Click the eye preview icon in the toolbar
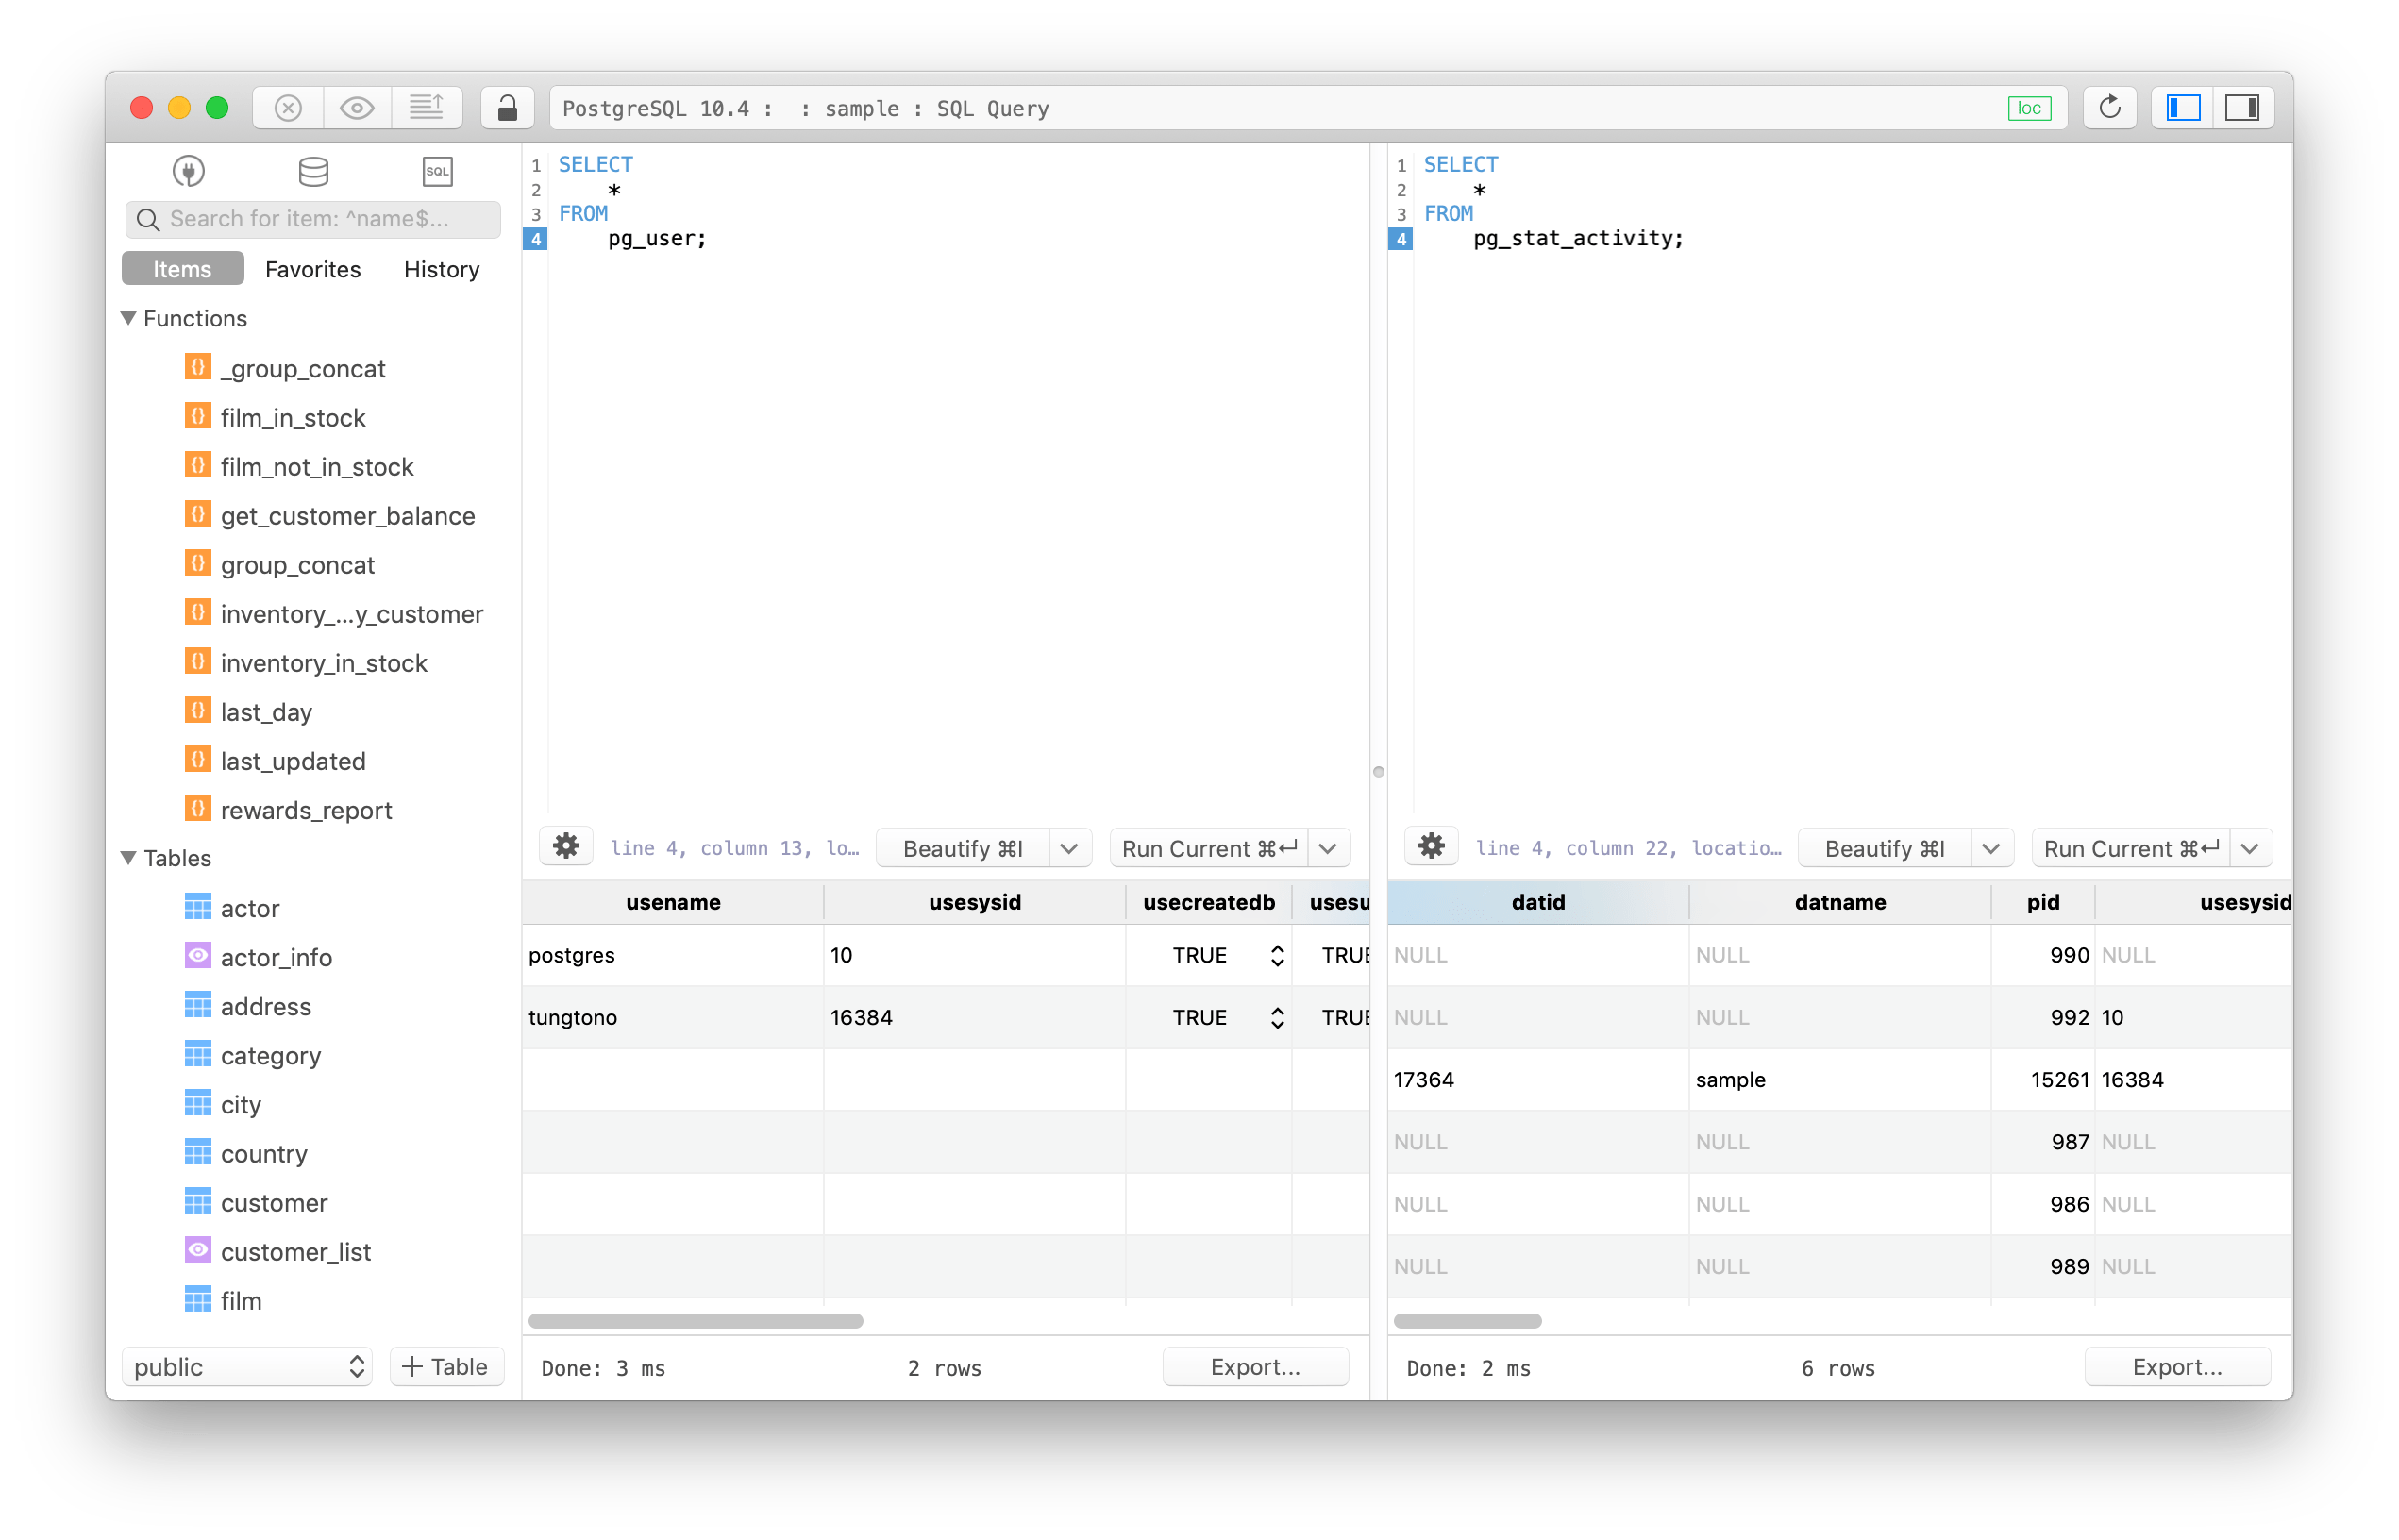The height and width of the screenshot is (1540, 2399). click(356, 107)
